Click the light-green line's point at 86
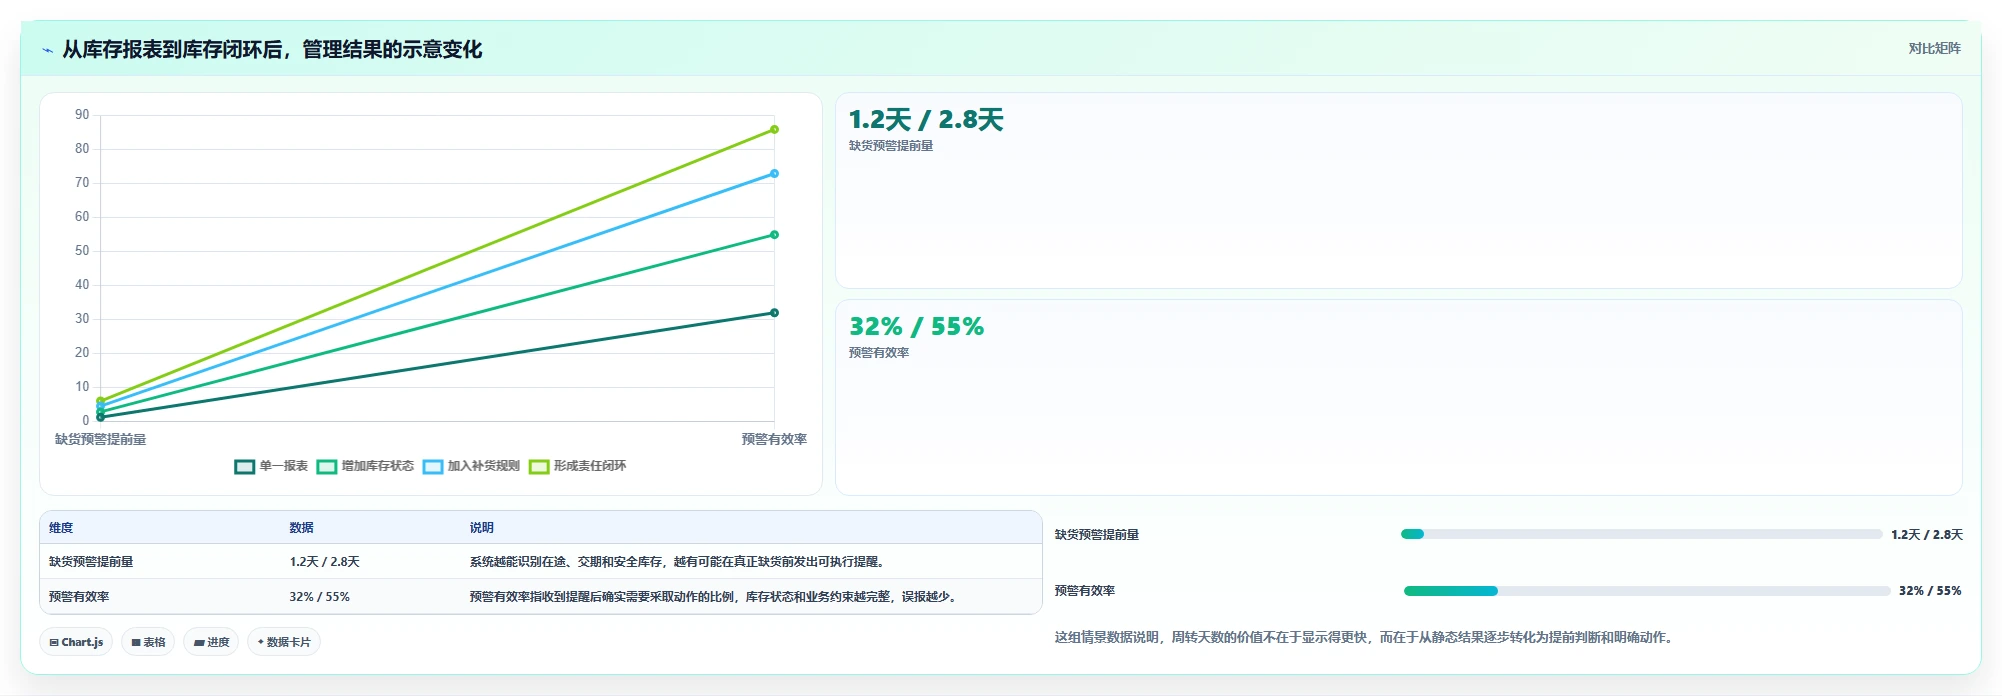The image size is (2002, 696). click(x=774, y=129)
